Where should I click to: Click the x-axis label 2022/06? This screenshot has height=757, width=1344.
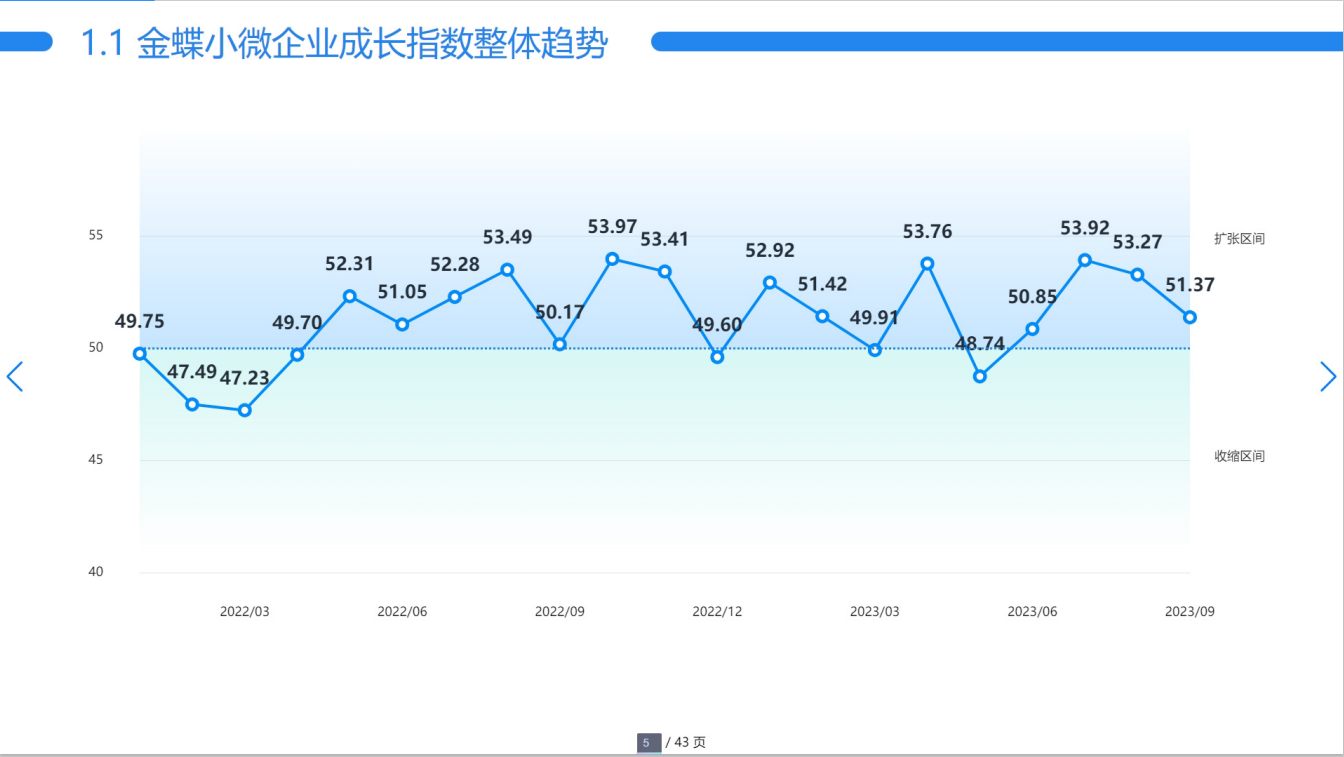402,612
